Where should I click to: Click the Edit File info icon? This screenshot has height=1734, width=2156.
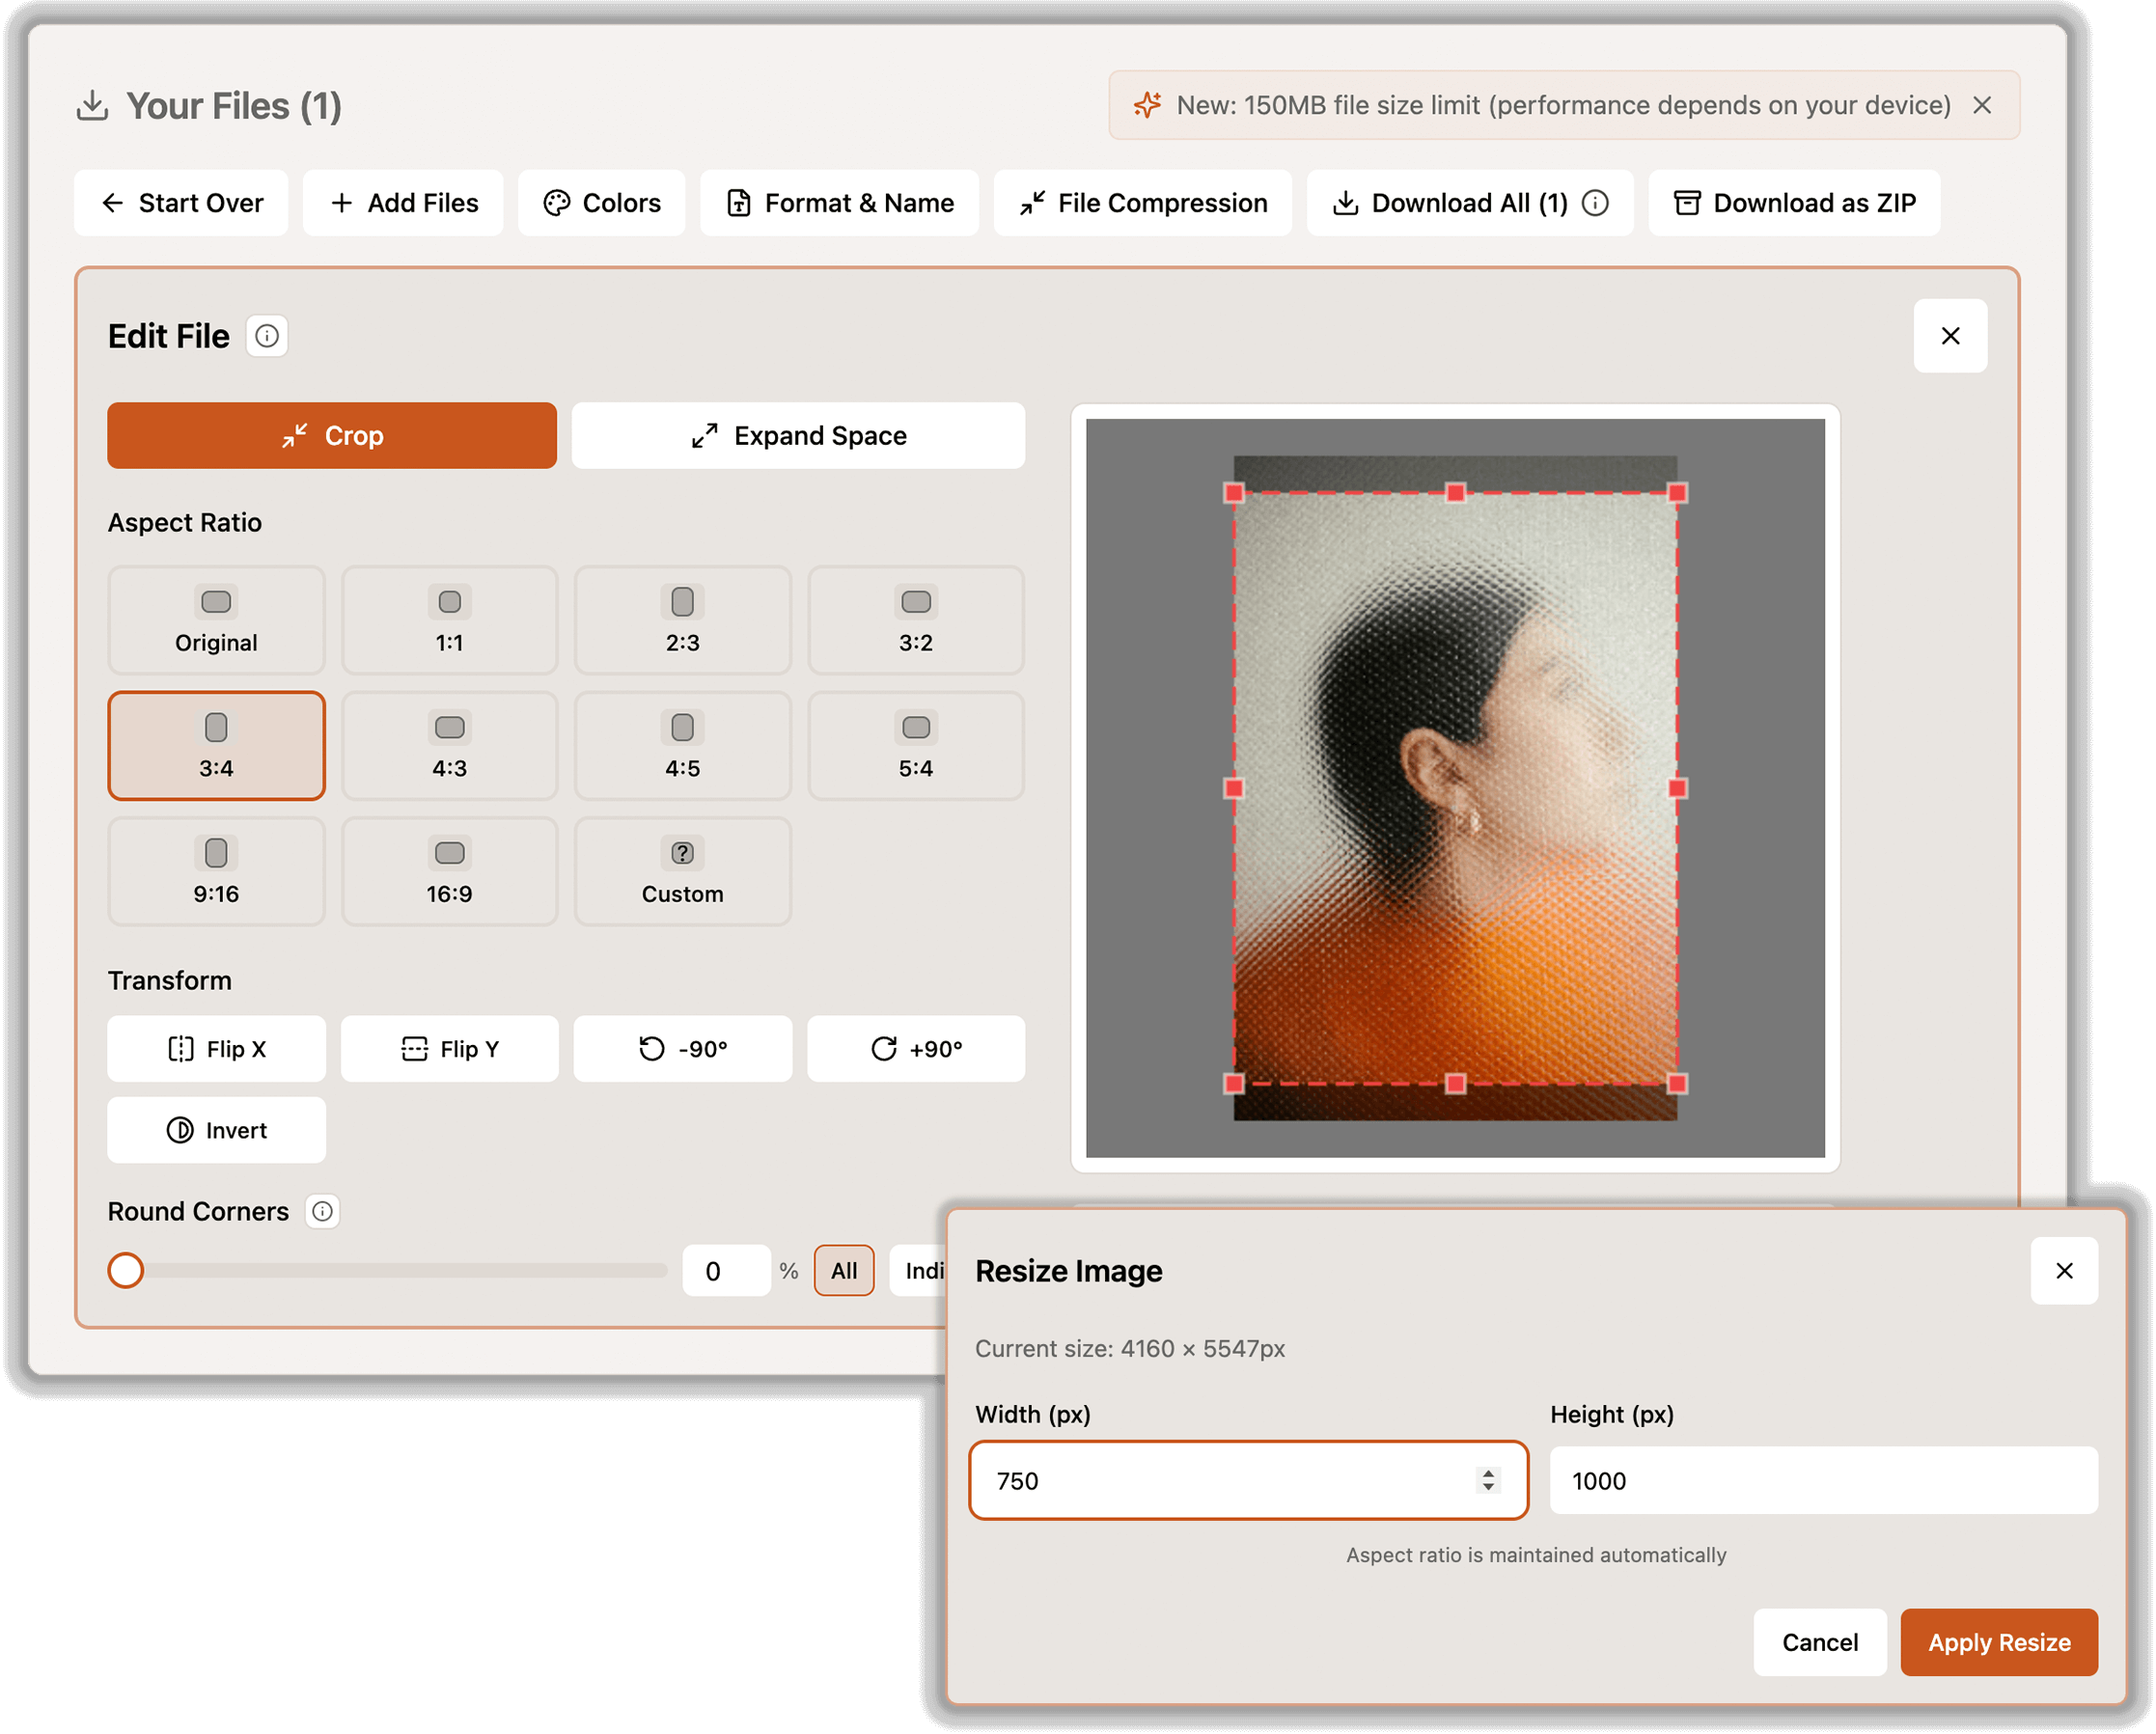267,336
